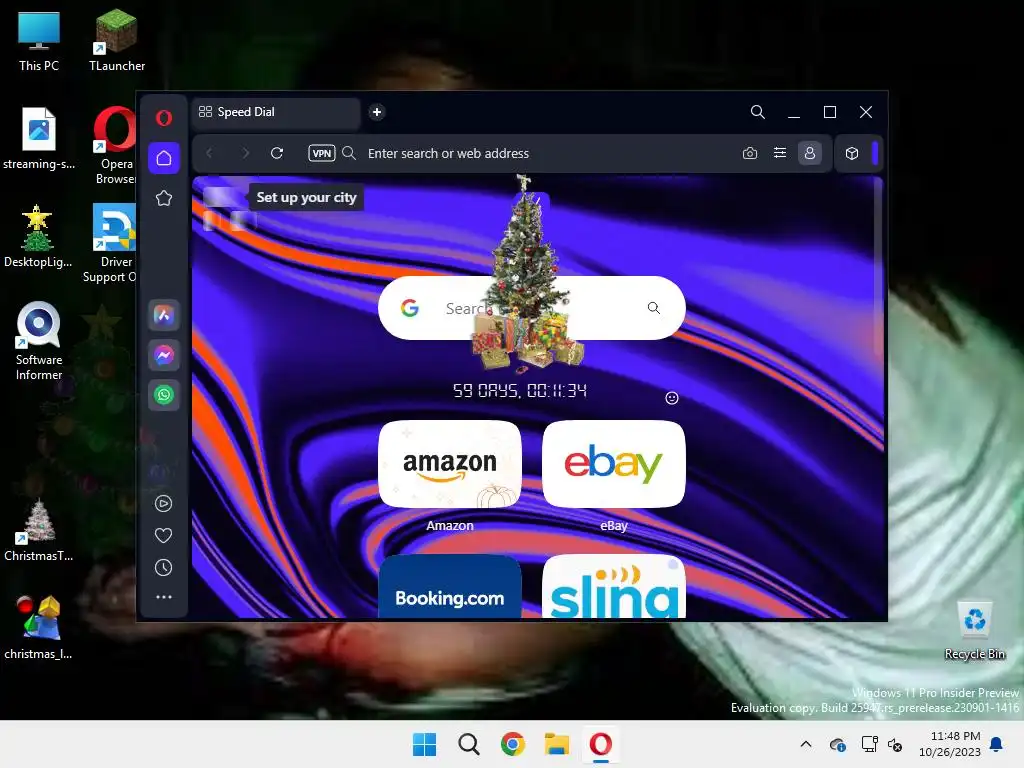Select the TLauncher desktop shortcut
Image resolution: width=1024 pixels, height=768 pixels.
(117, 41)
